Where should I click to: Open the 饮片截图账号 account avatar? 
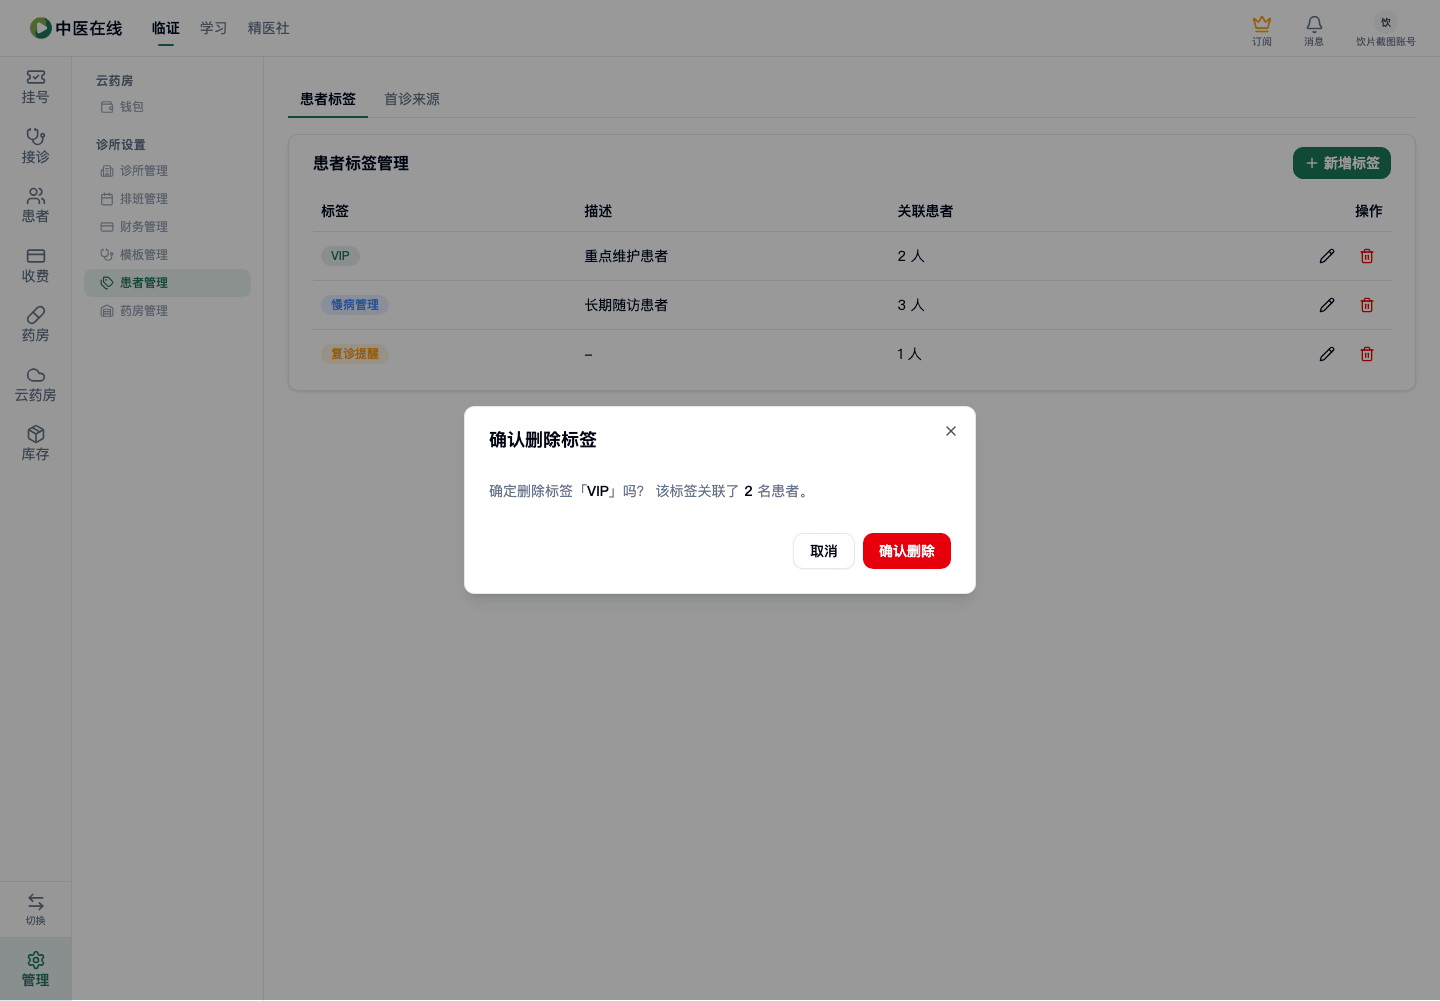(x=1386, y=22)
